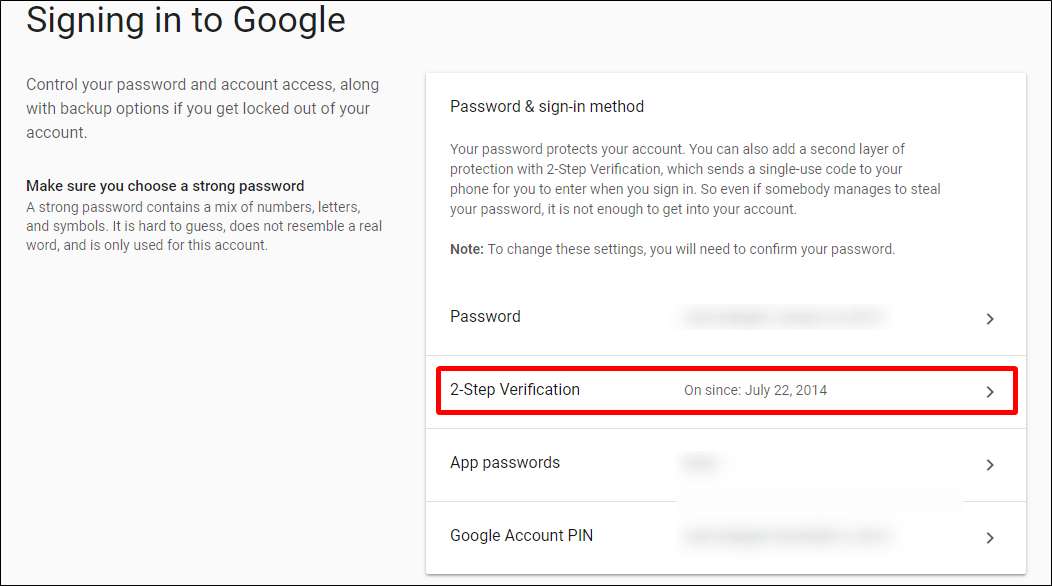This screenshot has width=1052, height=586.
Task: Click the 'On since: July 22, 2014' text
Action: tap(755, 390)
